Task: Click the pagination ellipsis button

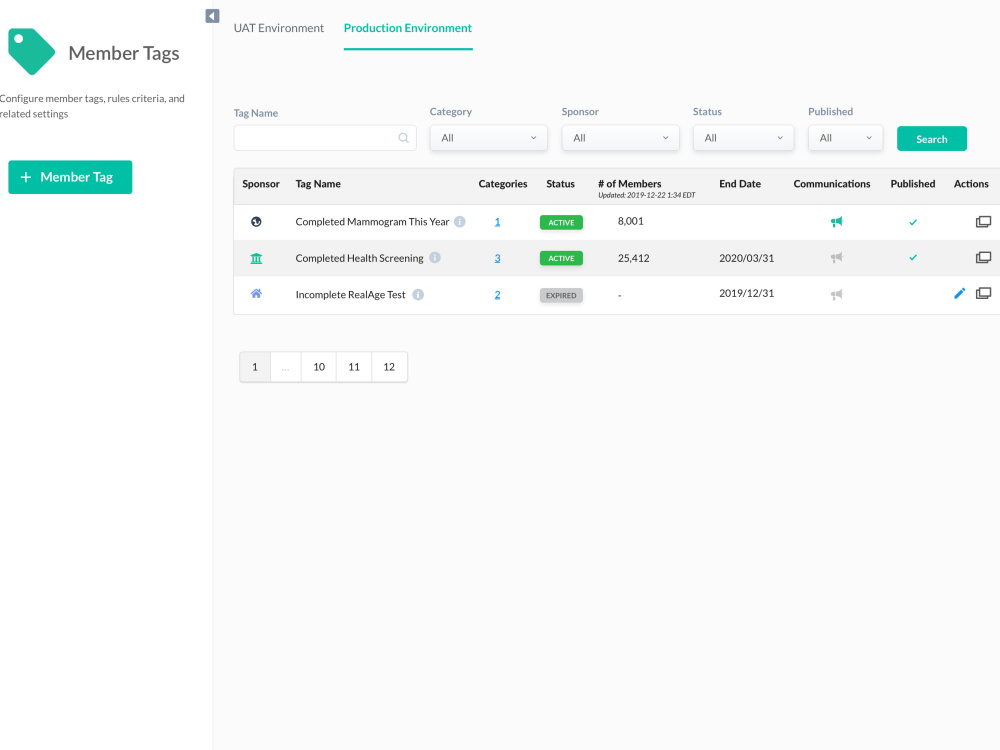Action: pos(286,367)
